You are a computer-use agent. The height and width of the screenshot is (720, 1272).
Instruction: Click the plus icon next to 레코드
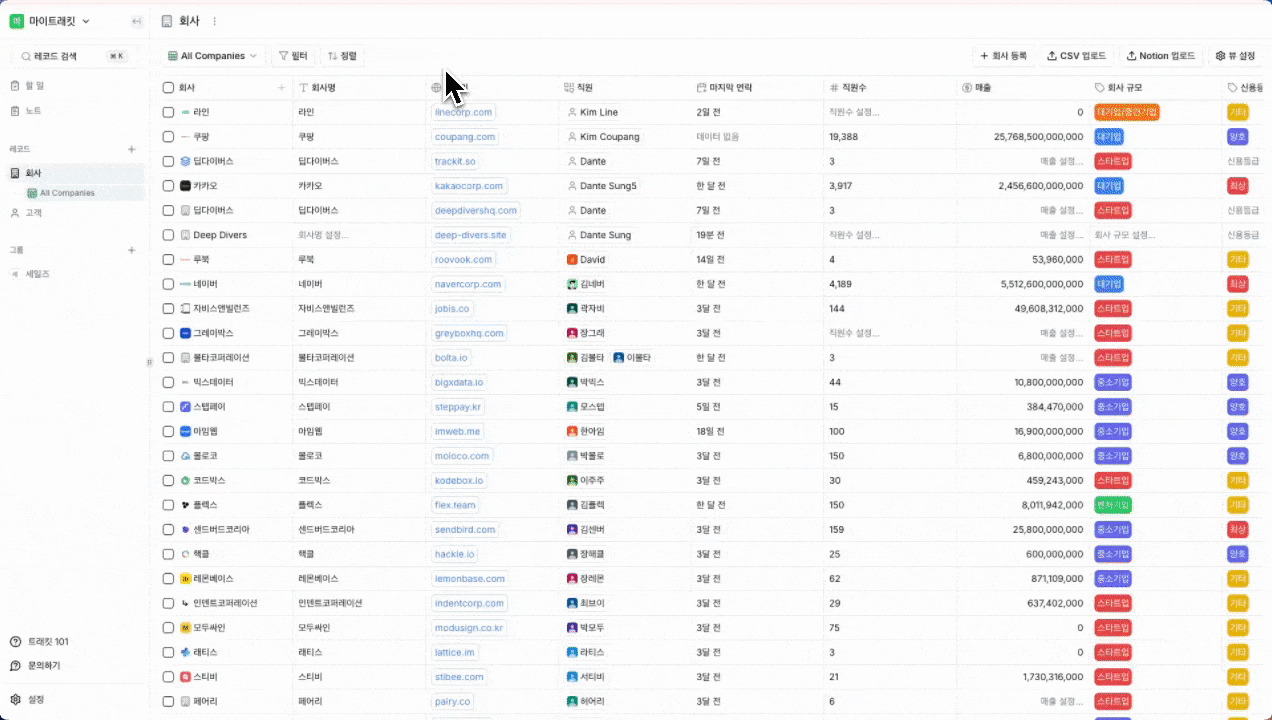[x=131, y=149]
